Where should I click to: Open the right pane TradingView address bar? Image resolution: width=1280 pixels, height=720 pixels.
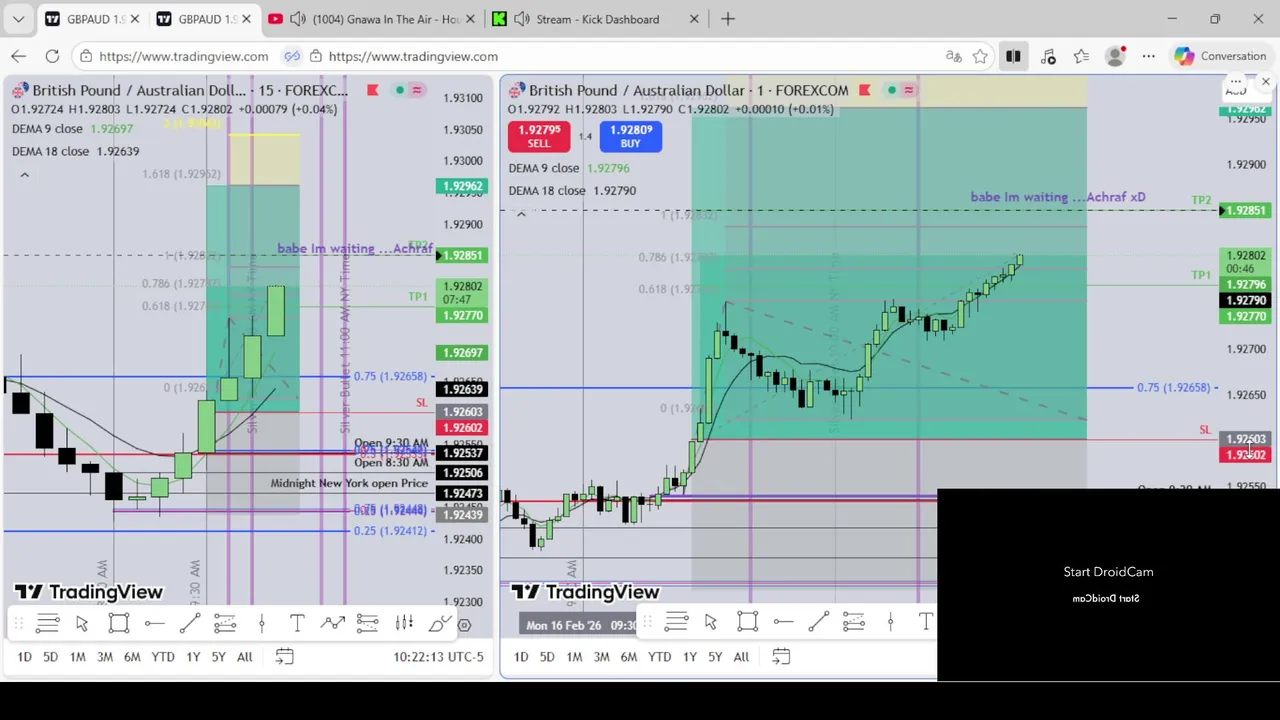(413, 56)
